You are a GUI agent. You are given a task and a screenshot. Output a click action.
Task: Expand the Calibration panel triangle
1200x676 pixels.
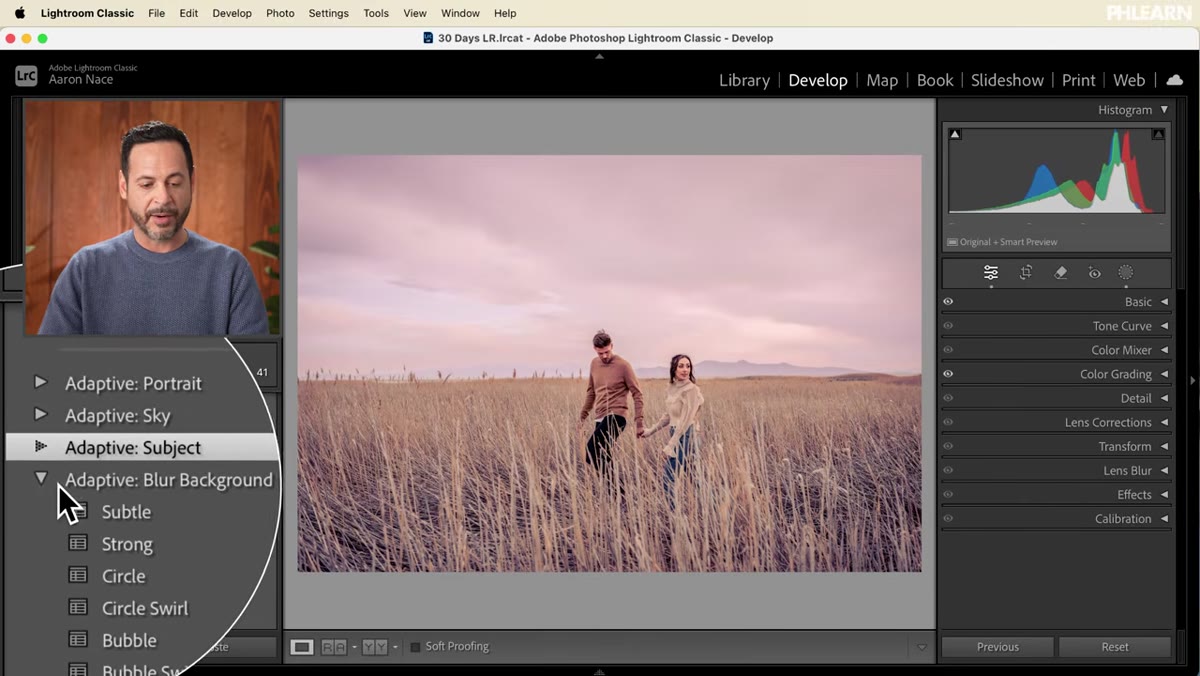[x=1164, y=519]
